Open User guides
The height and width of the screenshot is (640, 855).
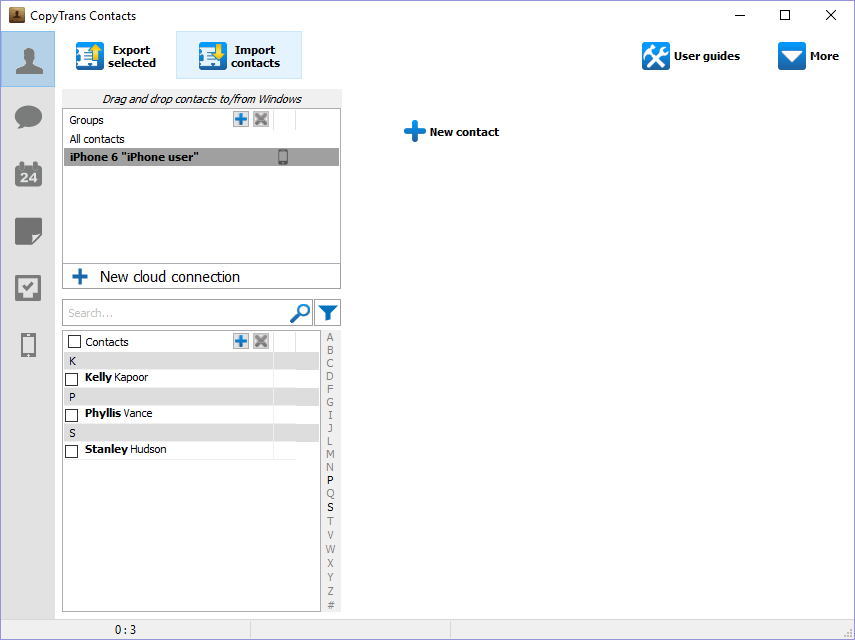[x=691, y=56]
